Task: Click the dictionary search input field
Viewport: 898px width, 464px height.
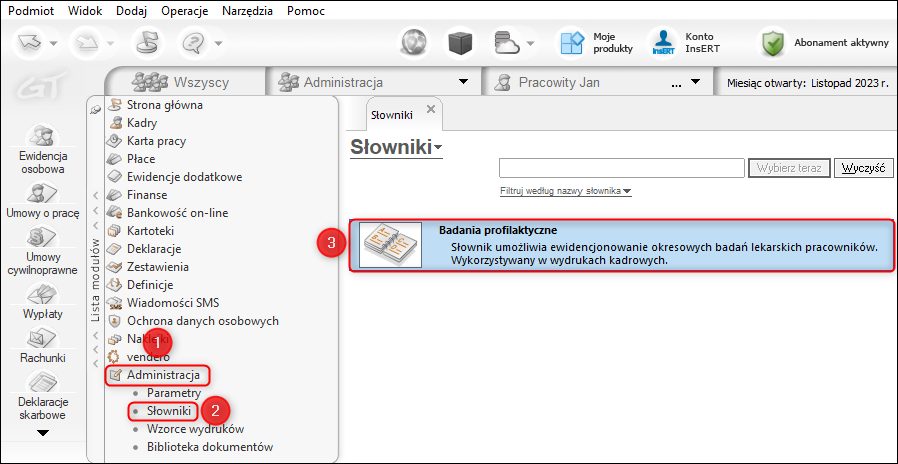Action: (x=621, y=168)
